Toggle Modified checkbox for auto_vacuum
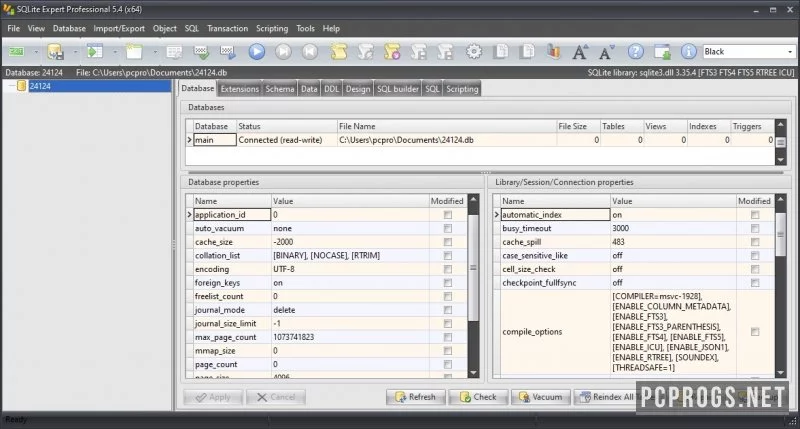This screenshot has width=800, height=429. [x=447, y=229]
